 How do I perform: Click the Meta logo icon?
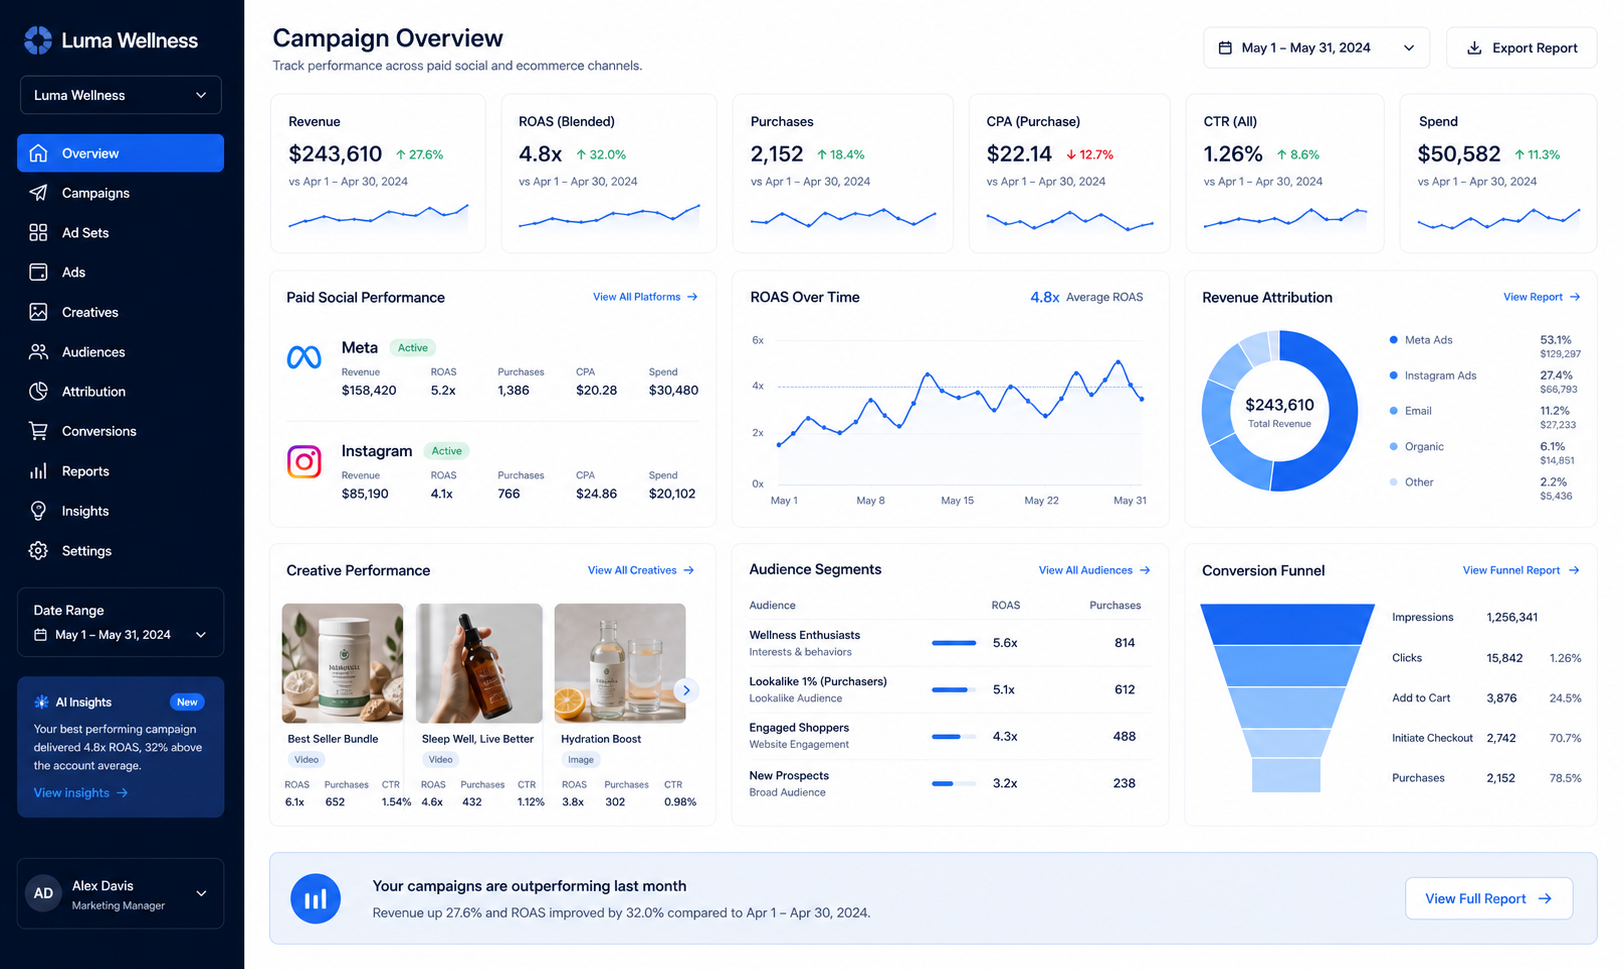point(304,357)
